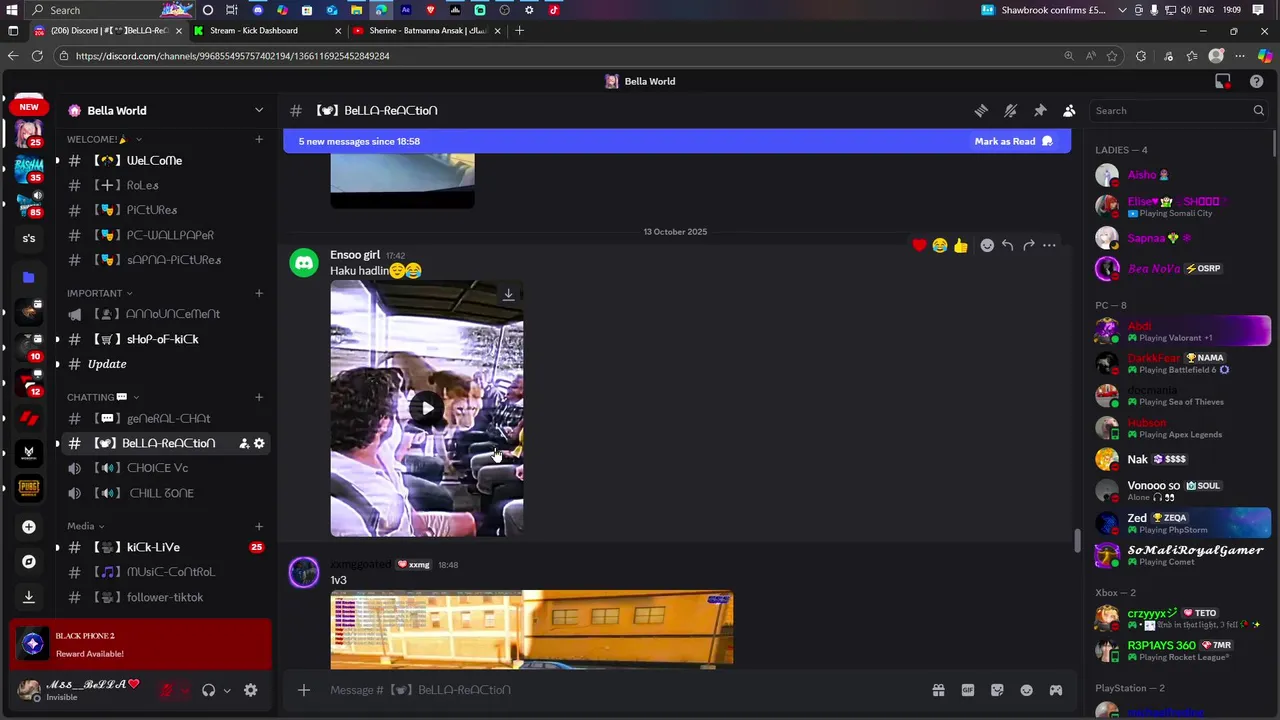Open emoji picker in message bar
The image size is (1280, 720).
(x=1026, y=690)
